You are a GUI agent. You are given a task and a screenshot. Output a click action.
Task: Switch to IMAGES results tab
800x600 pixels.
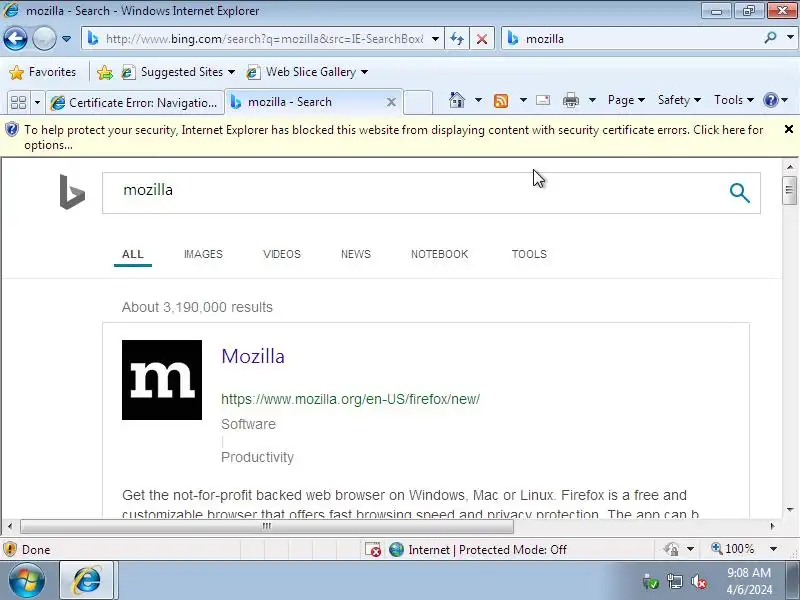point(203,254)
